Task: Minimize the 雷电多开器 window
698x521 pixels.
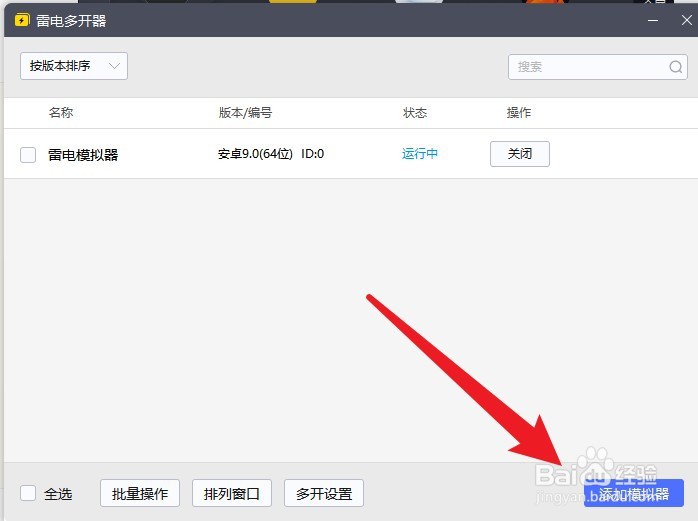Action: point(653,20)
